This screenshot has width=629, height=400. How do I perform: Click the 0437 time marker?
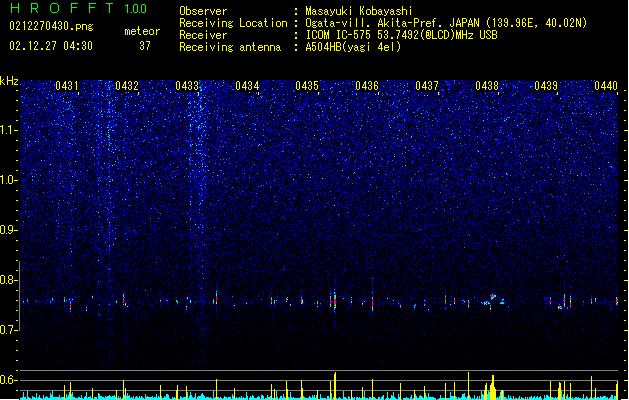click(x=427, y=86)
